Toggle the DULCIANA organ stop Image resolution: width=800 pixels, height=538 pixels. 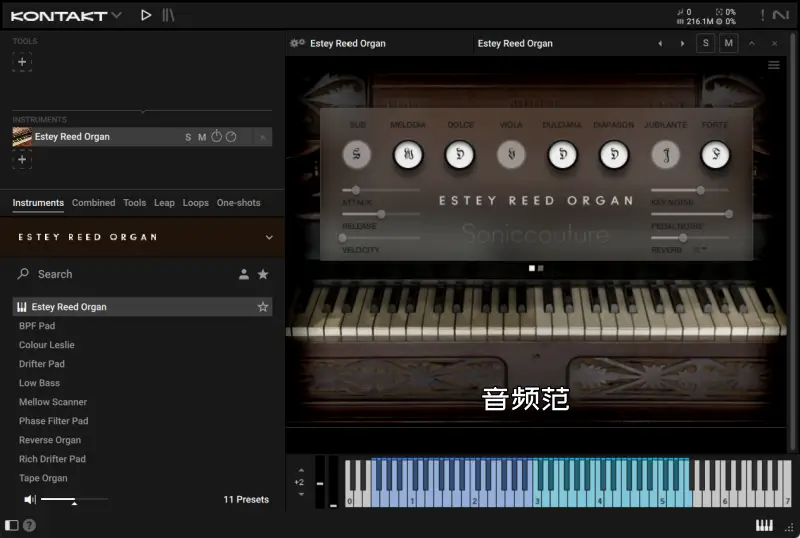click(562, 154)
